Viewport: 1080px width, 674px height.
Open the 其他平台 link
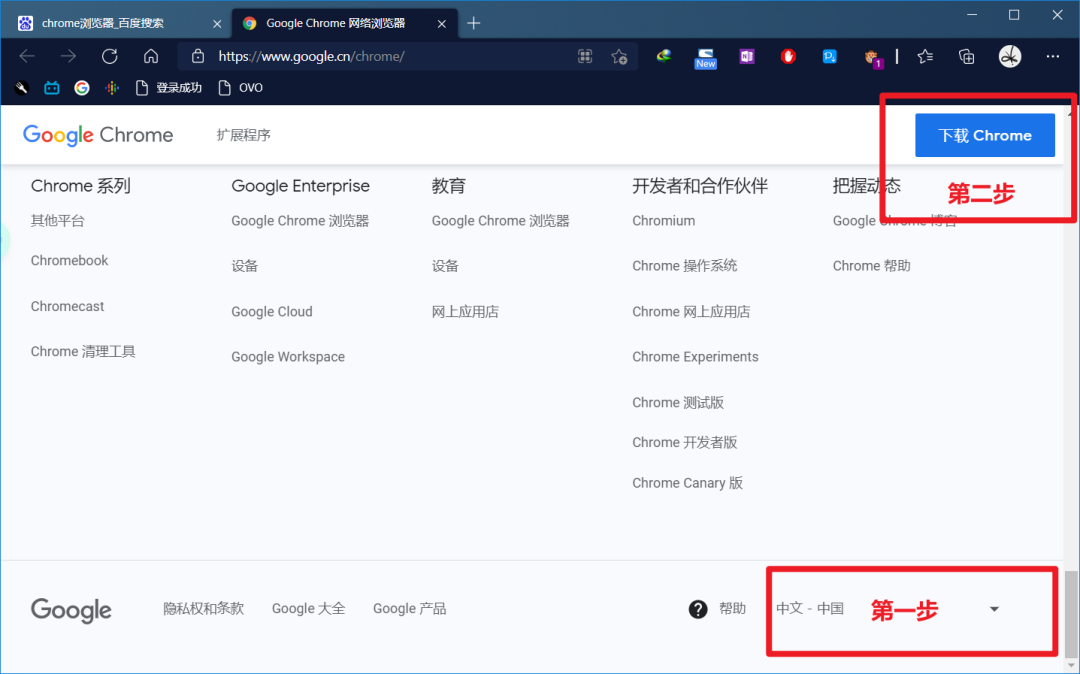coord(58,221)
